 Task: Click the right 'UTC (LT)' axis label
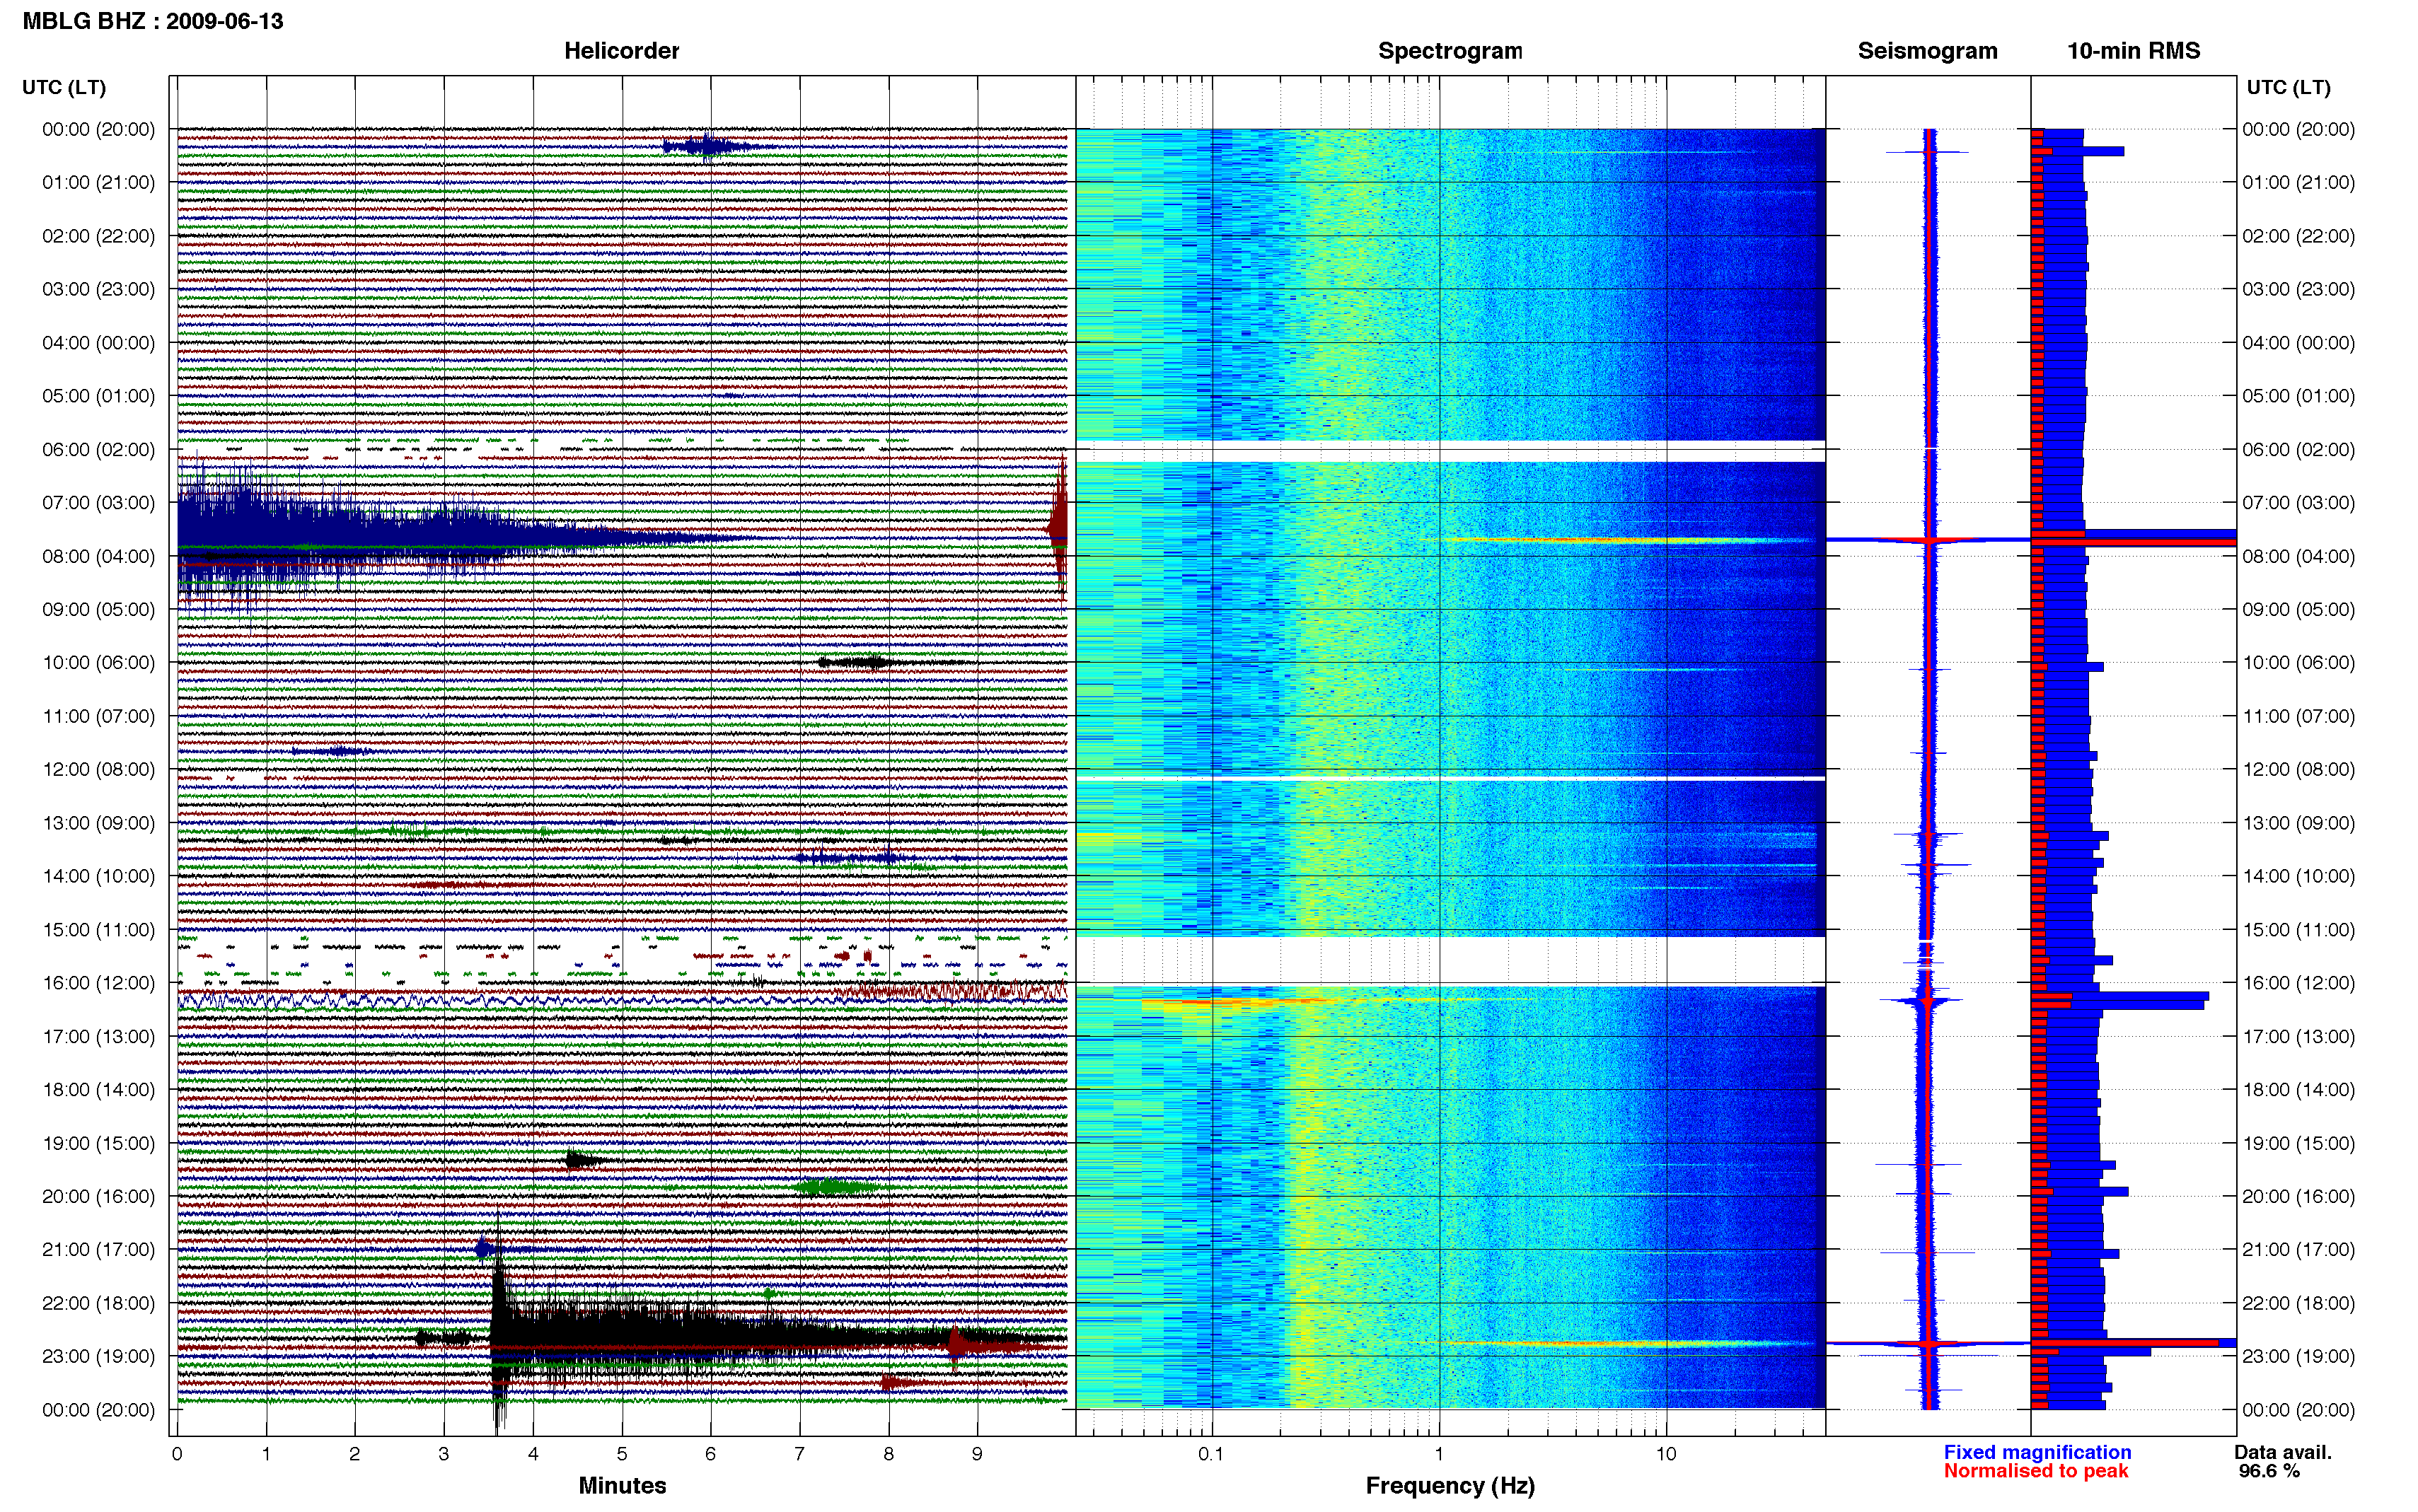(x=2288, y=87)
